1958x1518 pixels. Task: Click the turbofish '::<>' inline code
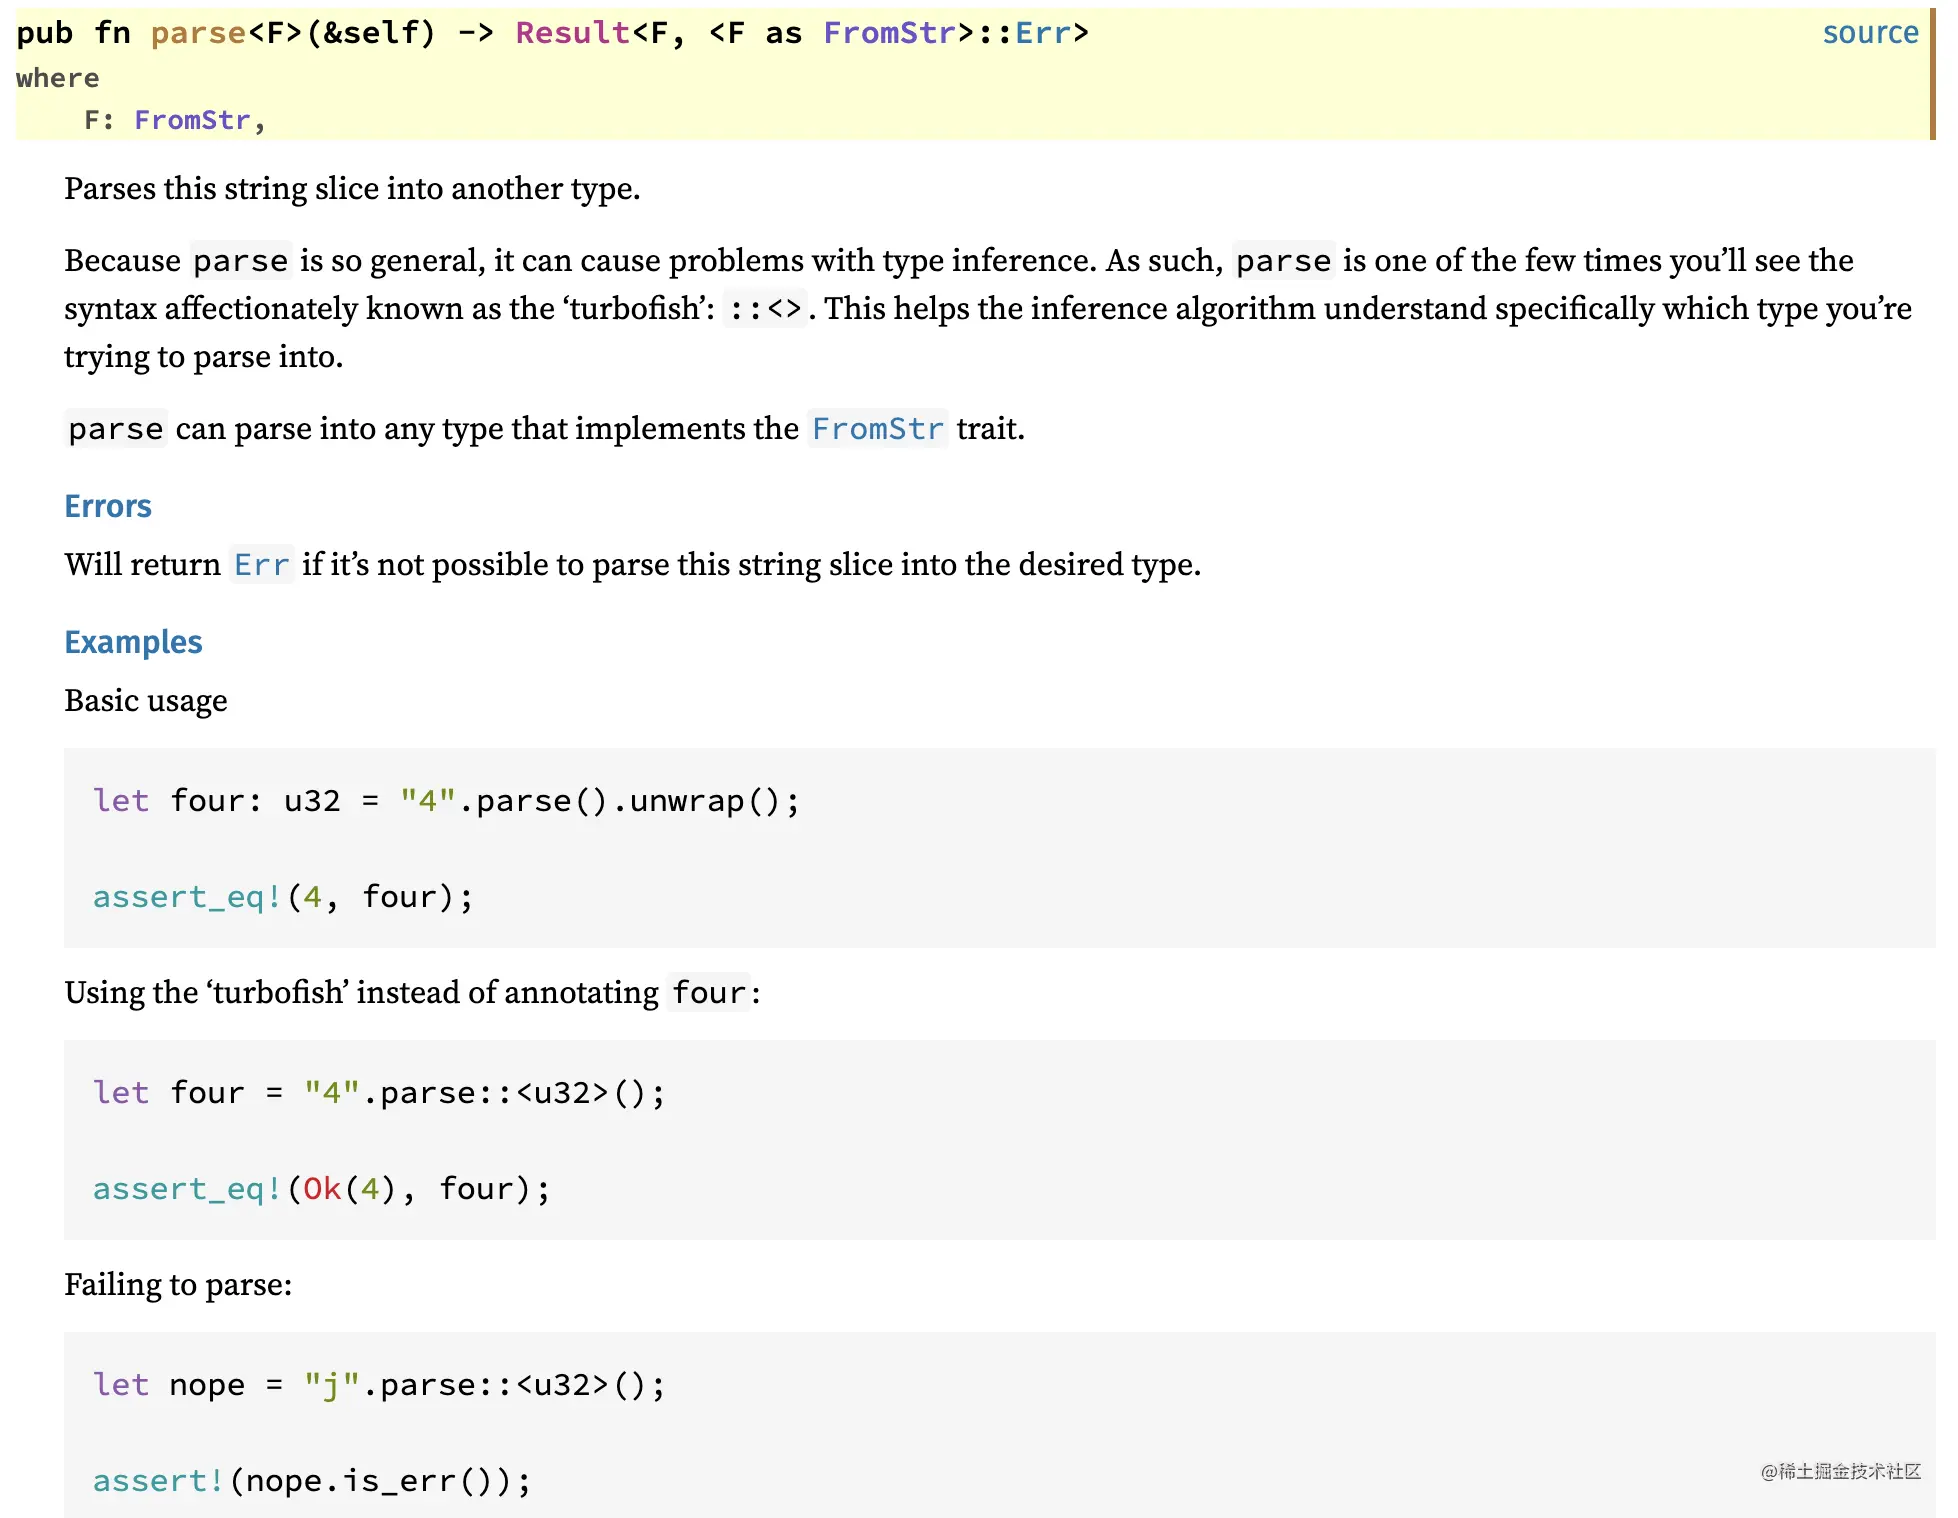coord(764,309)
